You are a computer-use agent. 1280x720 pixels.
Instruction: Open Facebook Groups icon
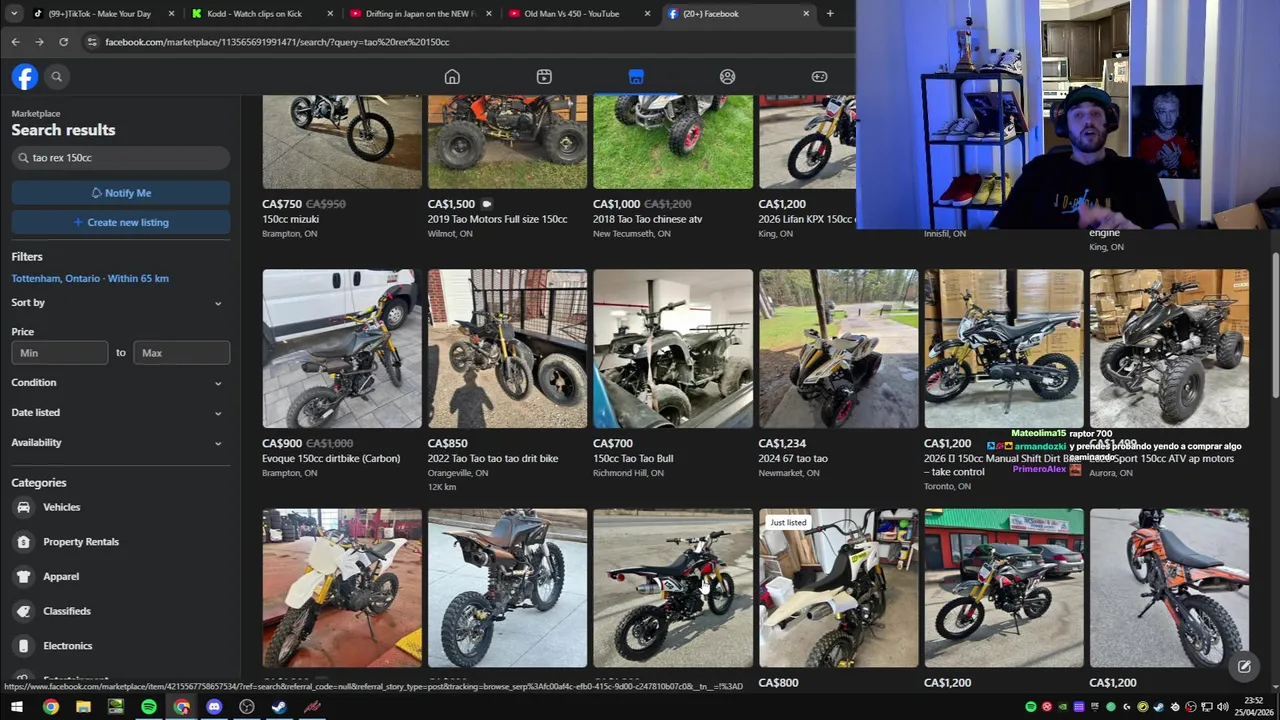727,77
